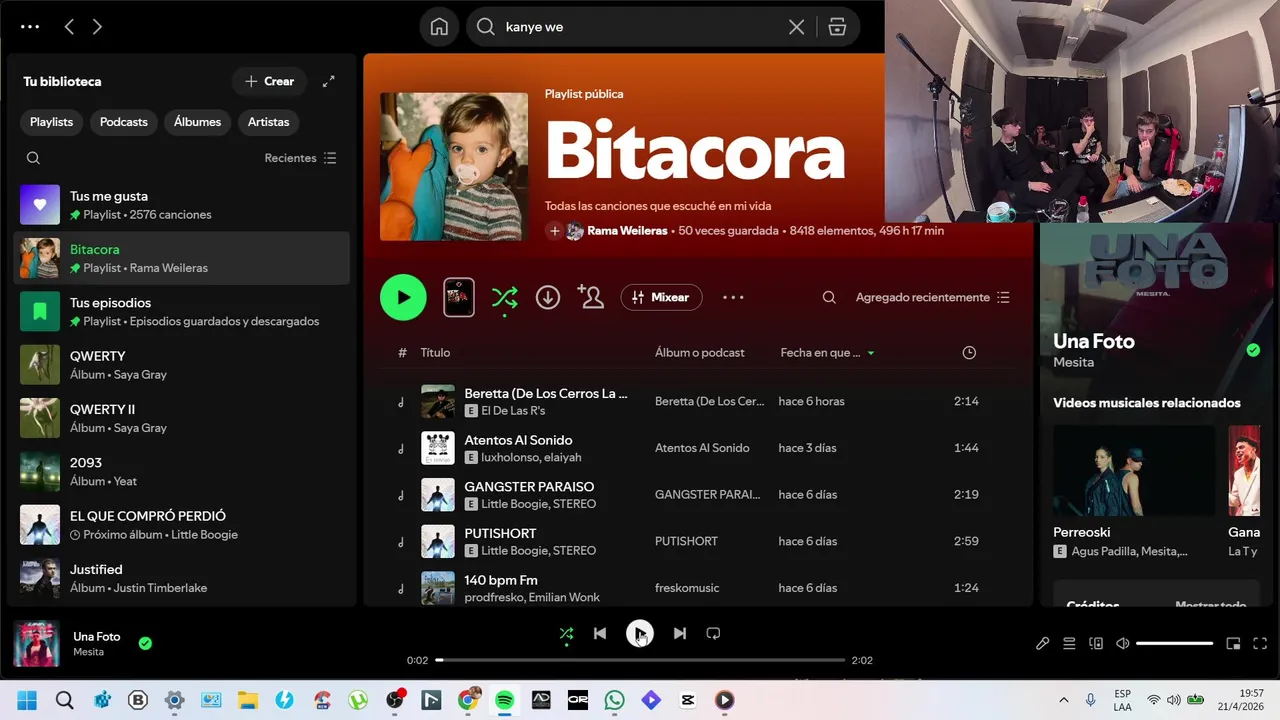1280x720 pixels.
Task: Open Rama Weileras profile link
Action: click(x=627, y=231)
